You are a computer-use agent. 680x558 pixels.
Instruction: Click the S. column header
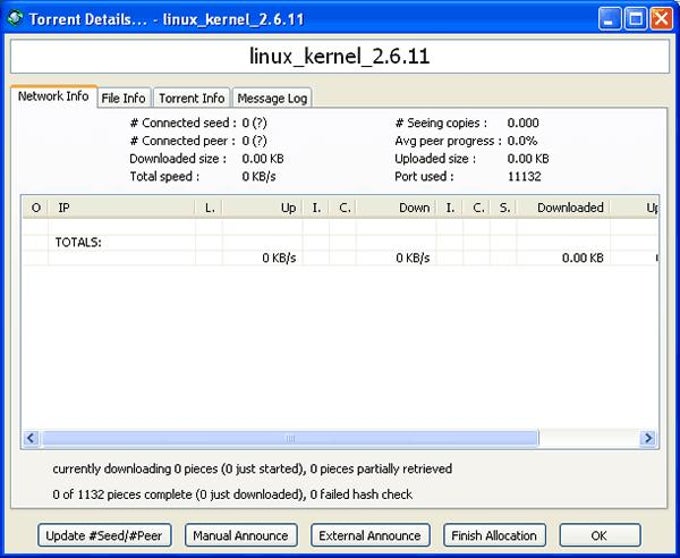503,208
